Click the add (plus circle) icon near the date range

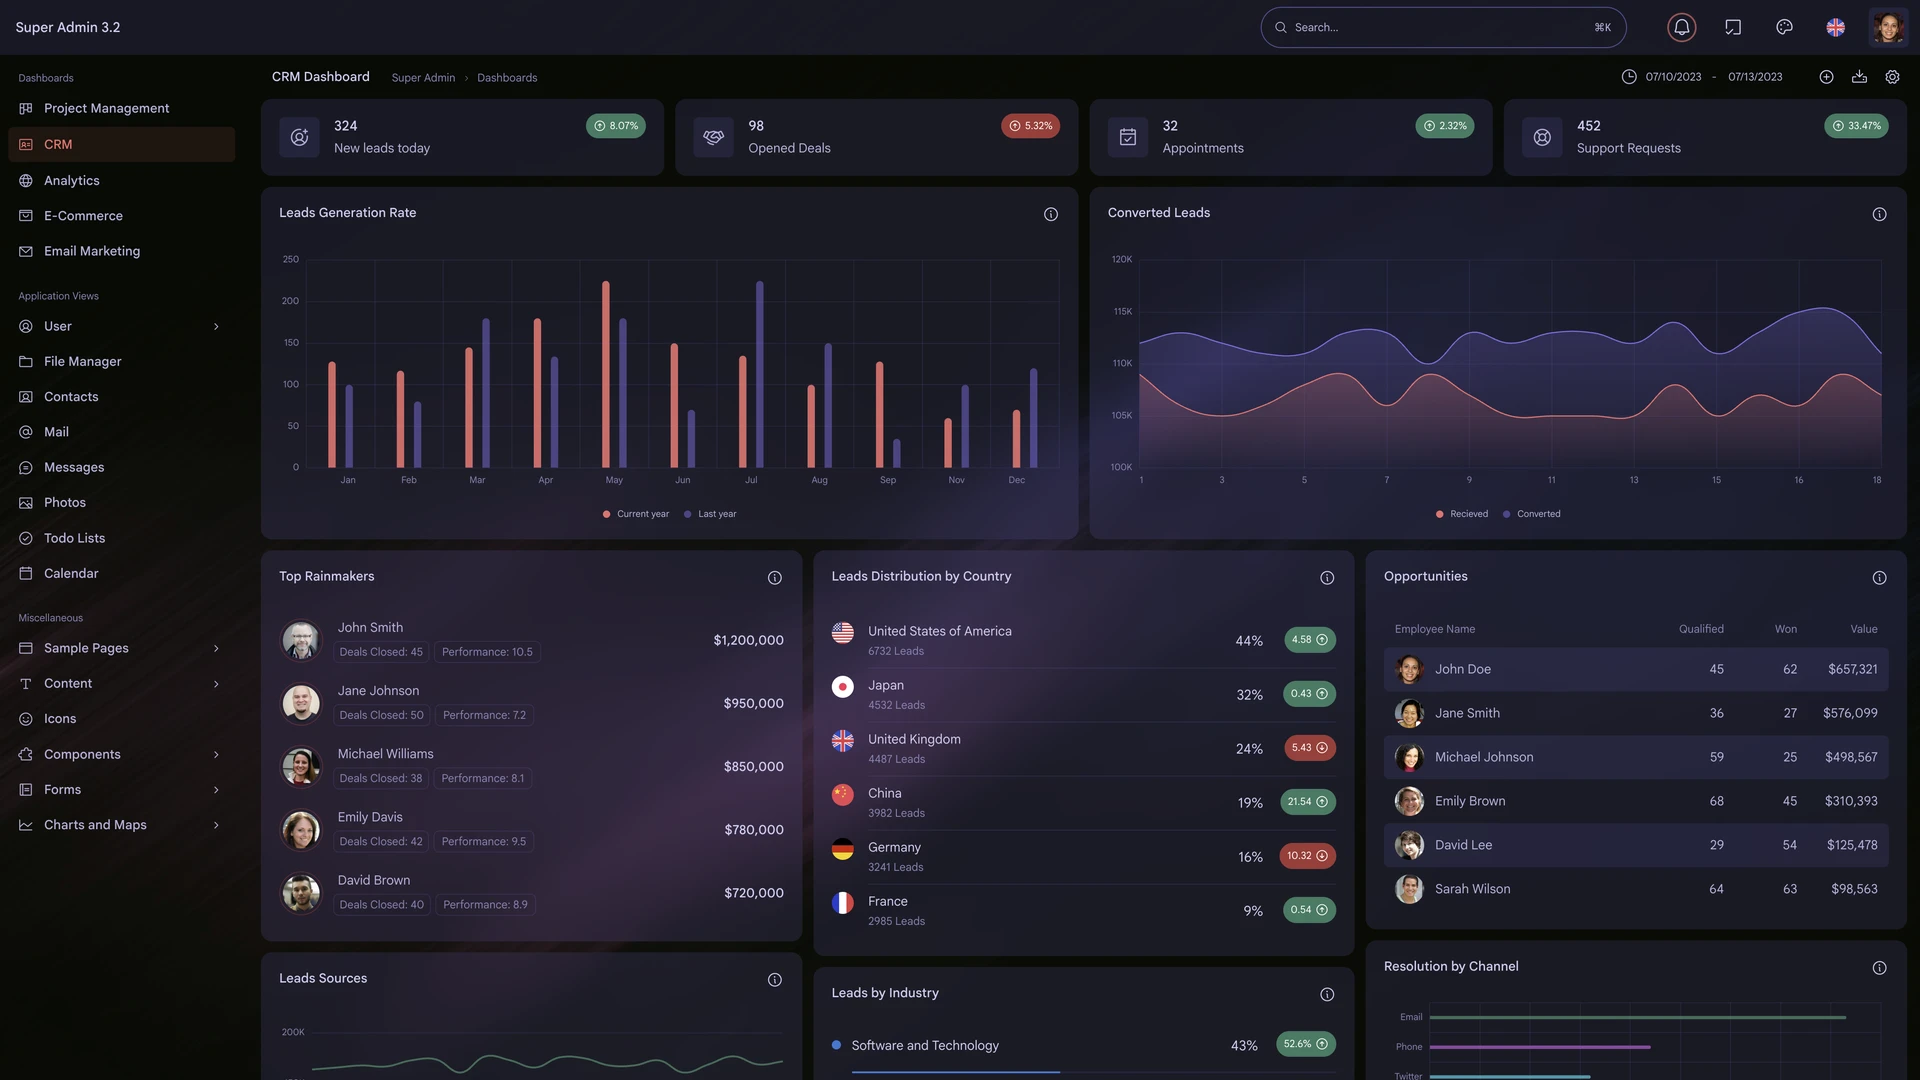tap(1826, 77)
